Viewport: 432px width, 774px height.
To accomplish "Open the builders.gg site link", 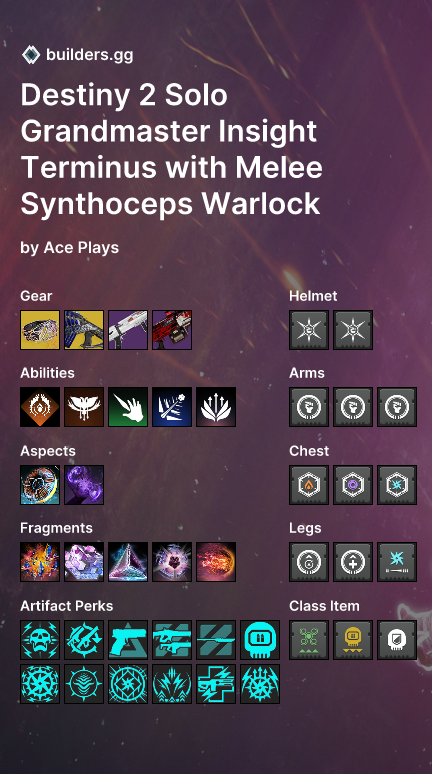I will tap(89, 55).
